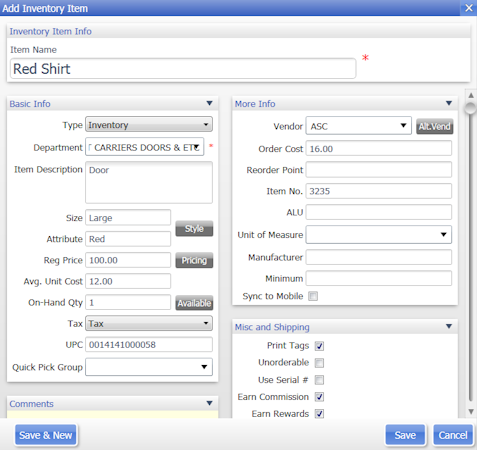Click the scrollbar down arrow
The width and height of the screenshot is (477, 450).
[x=471, y=412]
